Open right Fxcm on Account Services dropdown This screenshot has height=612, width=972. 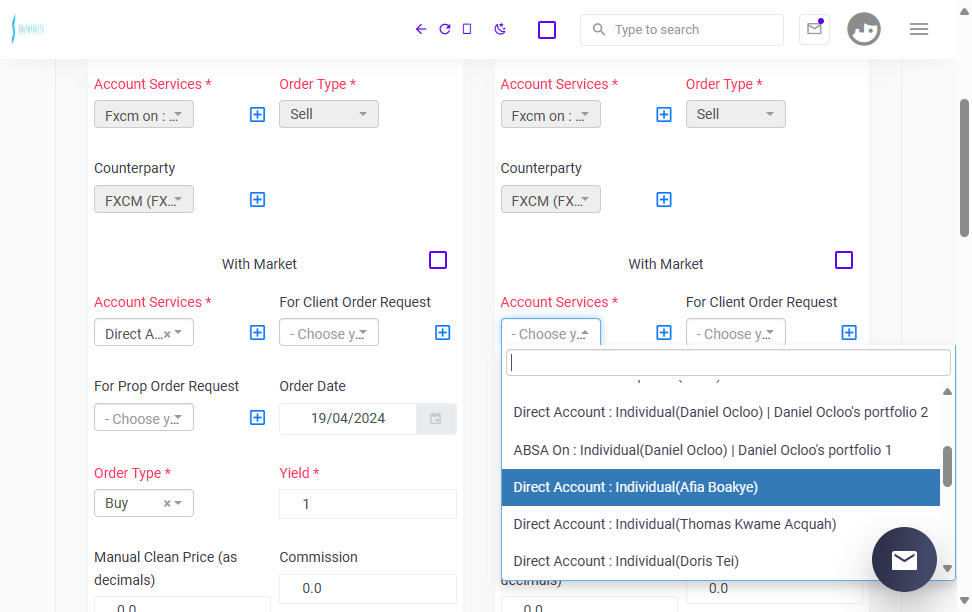coord(550,115)
